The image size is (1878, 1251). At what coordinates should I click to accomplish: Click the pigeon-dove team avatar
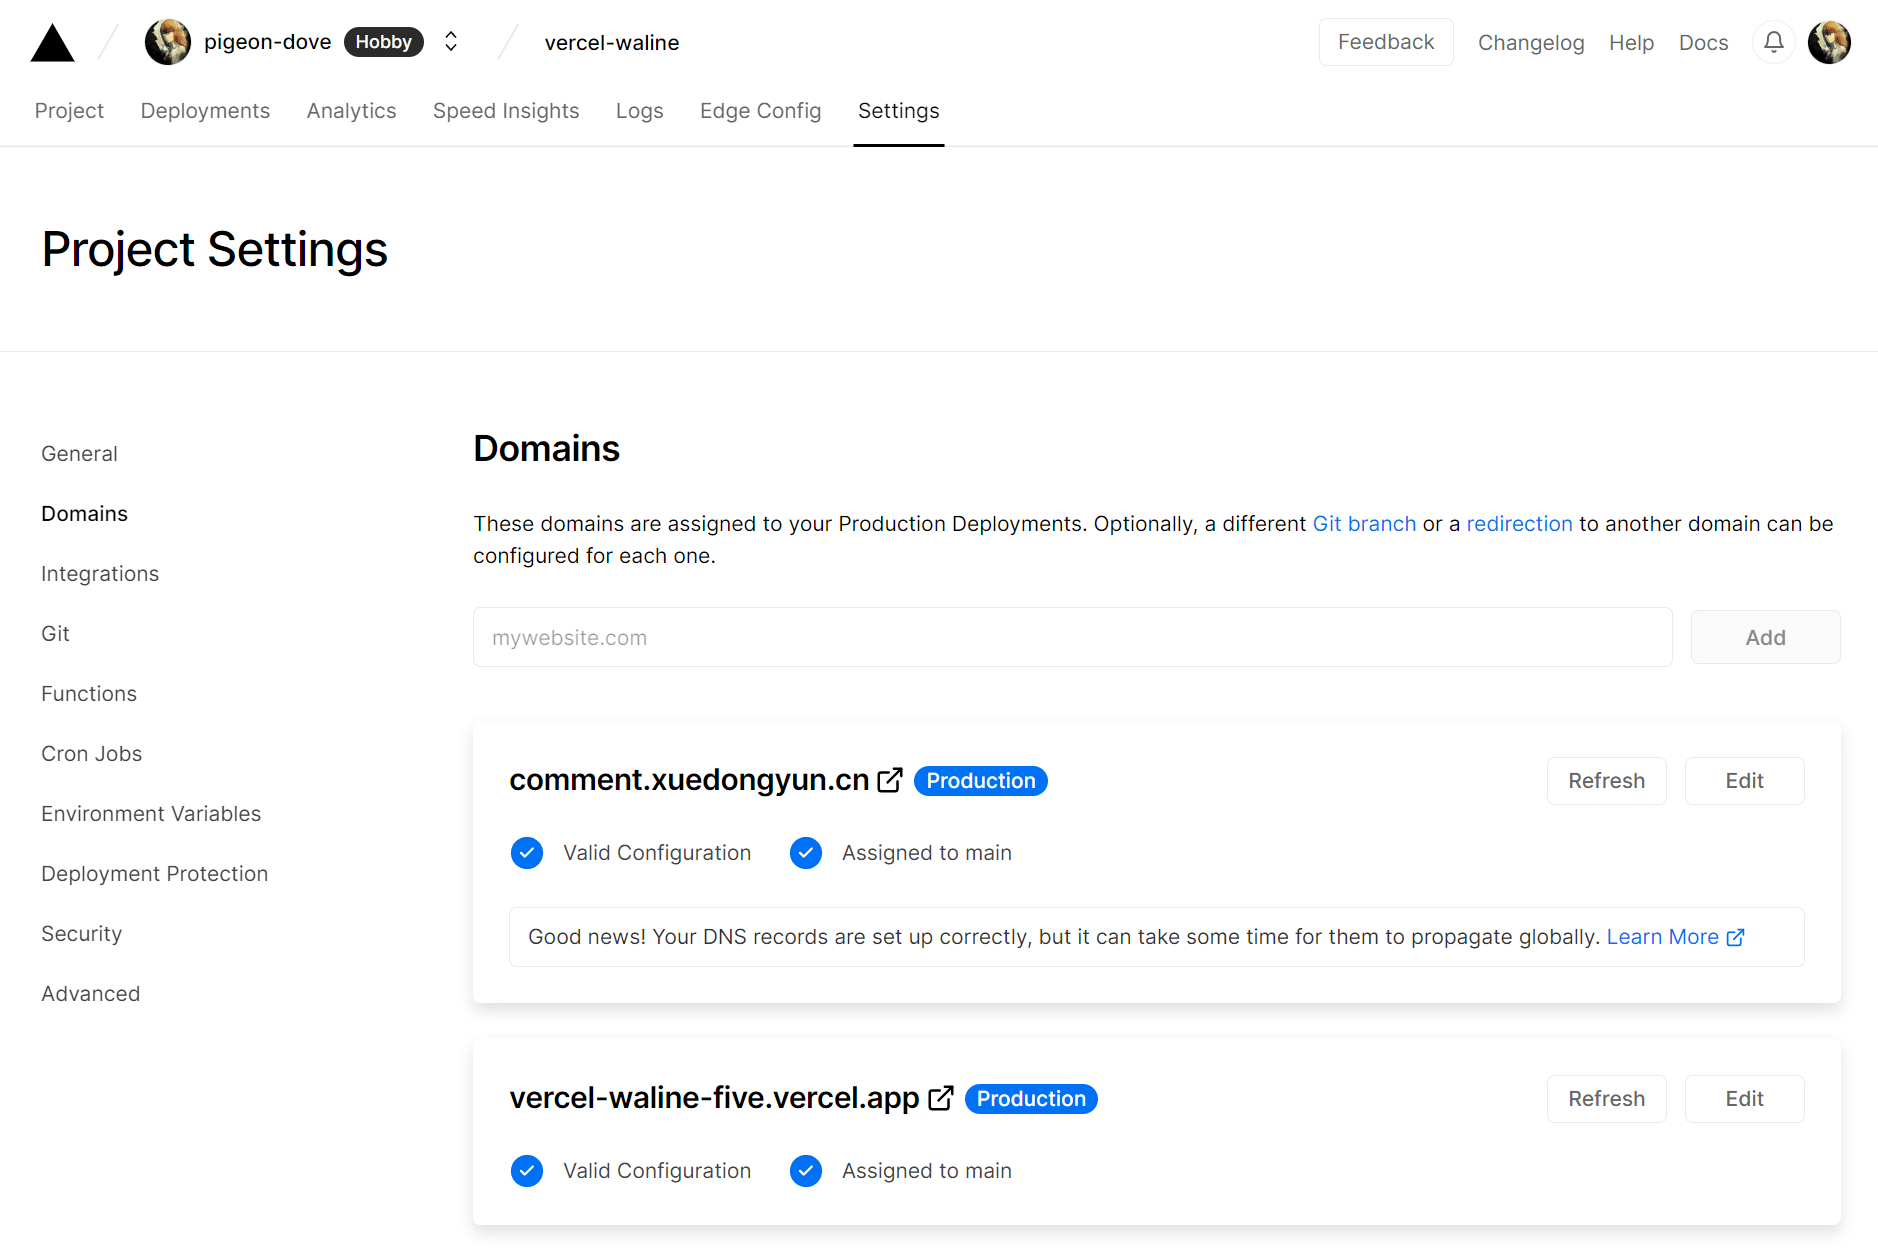[168, 42]
